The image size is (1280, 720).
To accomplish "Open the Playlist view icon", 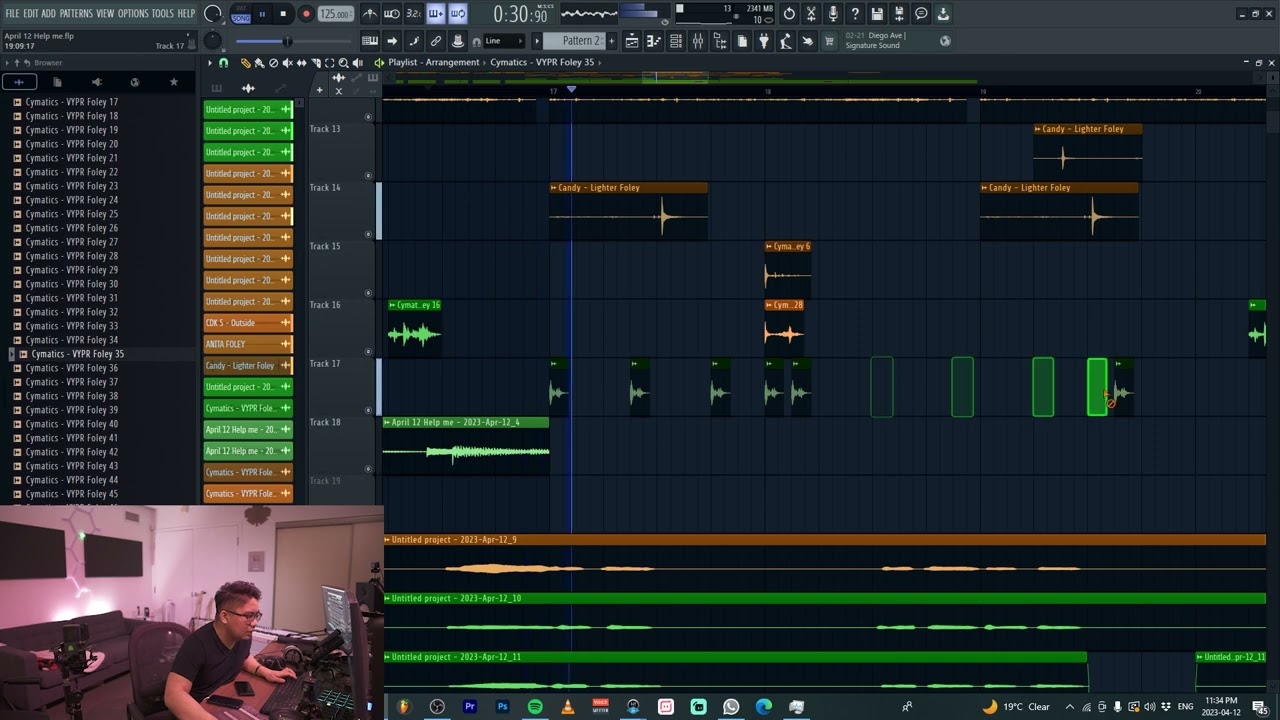I will click(x=632, y=41).
